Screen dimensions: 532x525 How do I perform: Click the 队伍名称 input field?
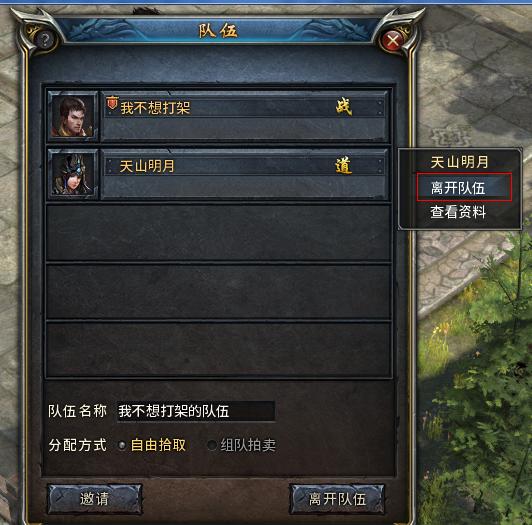(x=196, y=411)
